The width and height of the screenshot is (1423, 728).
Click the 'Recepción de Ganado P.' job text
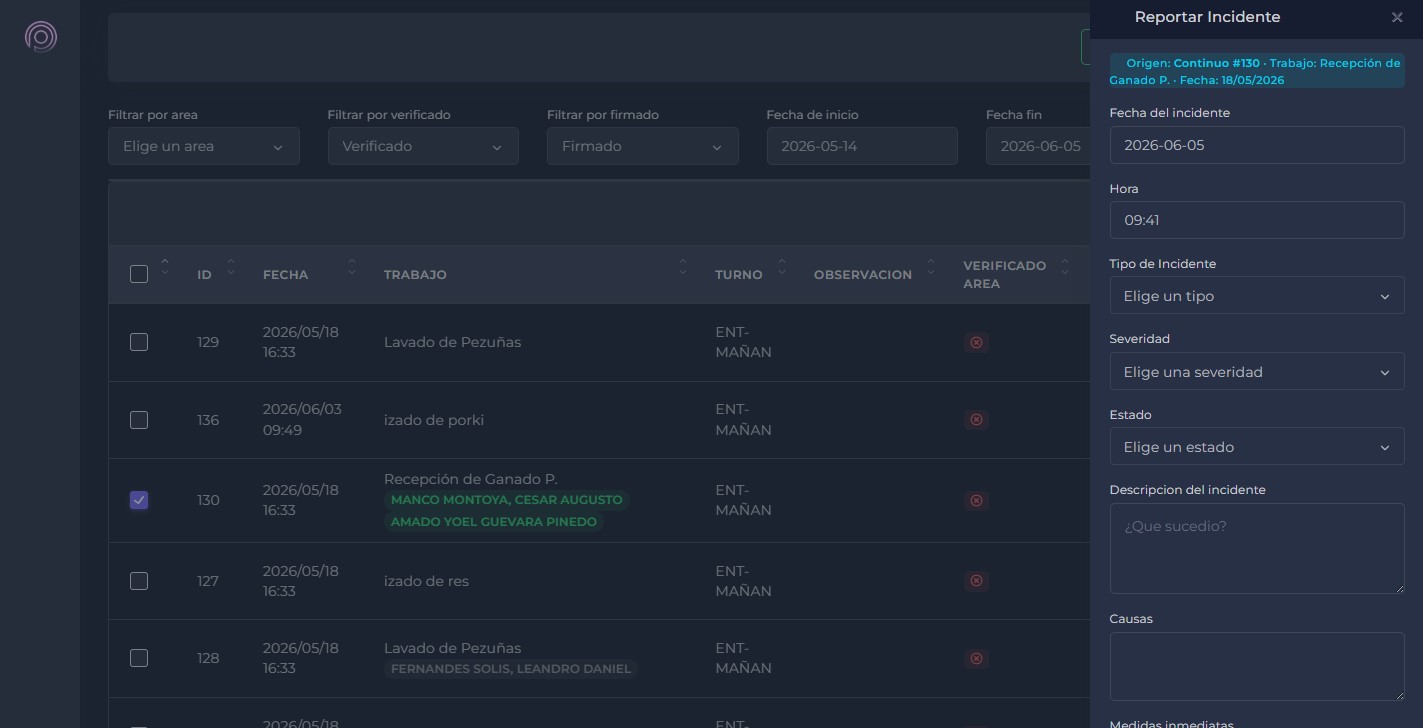coord(471,479)
